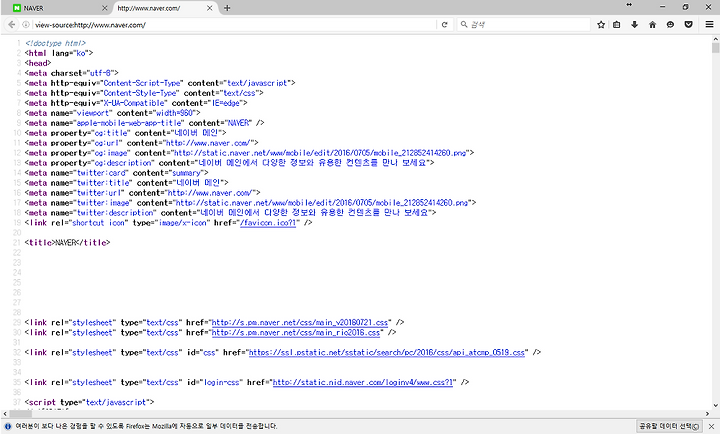Open a new tab with plus button
The image size is (720, 434).
227,8
